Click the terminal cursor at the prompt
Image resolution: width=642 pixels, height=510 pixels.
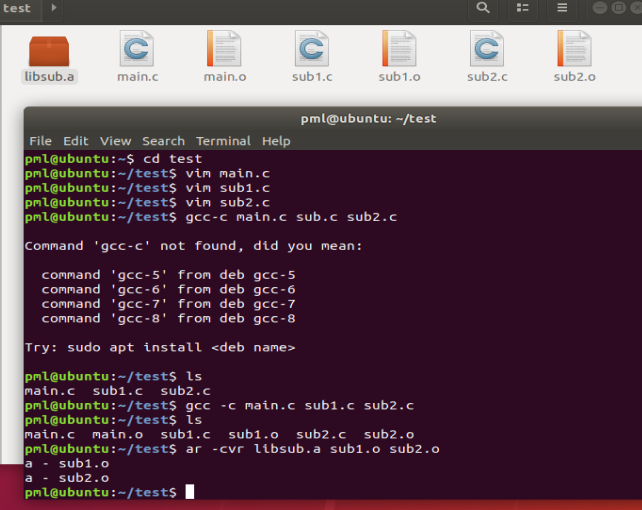tap(190, 492)
